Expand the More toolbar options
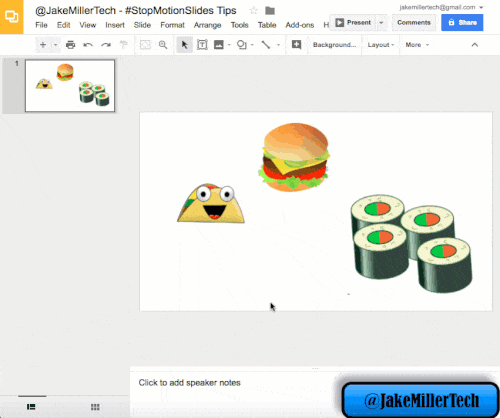The height and width of the screenshot is (418, 500). tap(417, 45)
